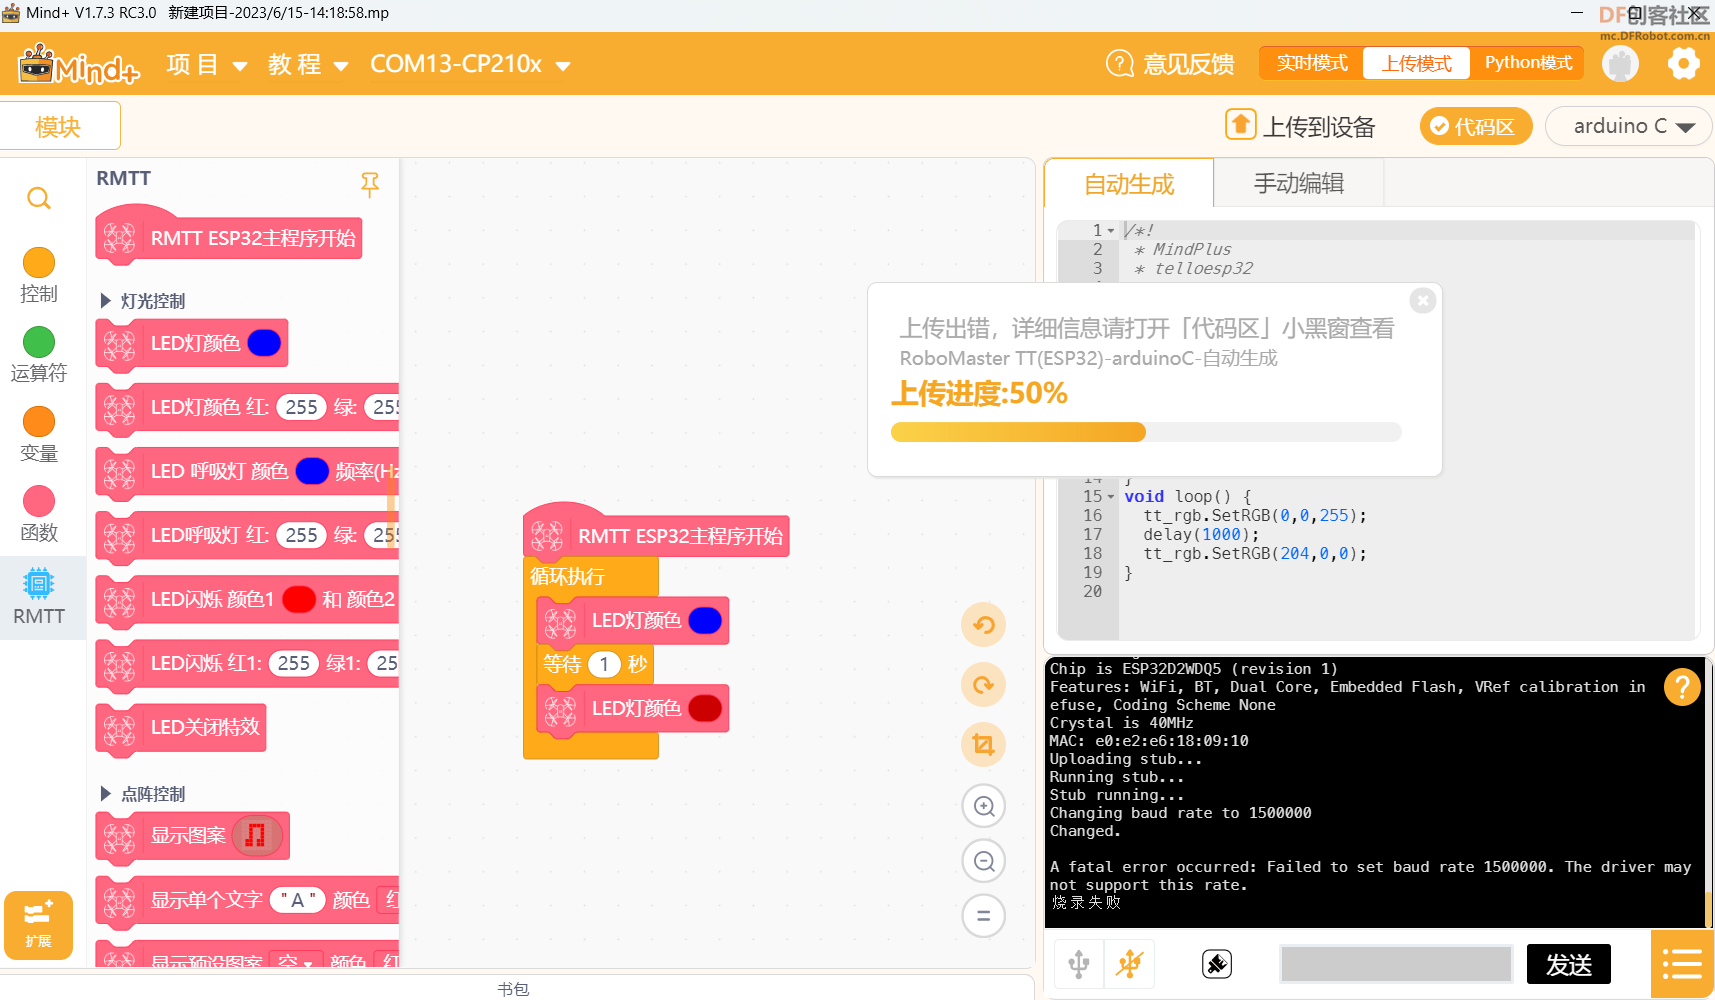Click the "A" text field in 显示单个文字
1715x1000 pixels.
pos(297,900)
